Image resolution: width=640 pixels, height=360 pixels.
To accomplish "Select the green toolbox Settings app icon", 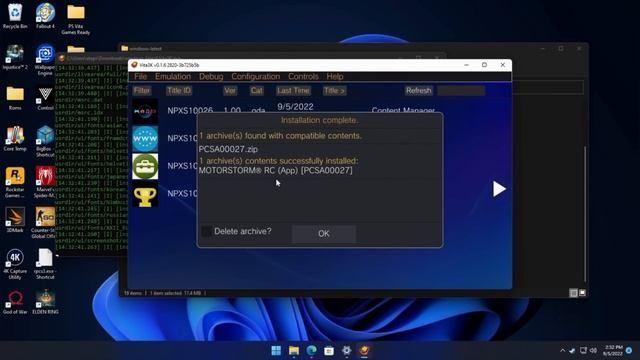I will 145,166.
